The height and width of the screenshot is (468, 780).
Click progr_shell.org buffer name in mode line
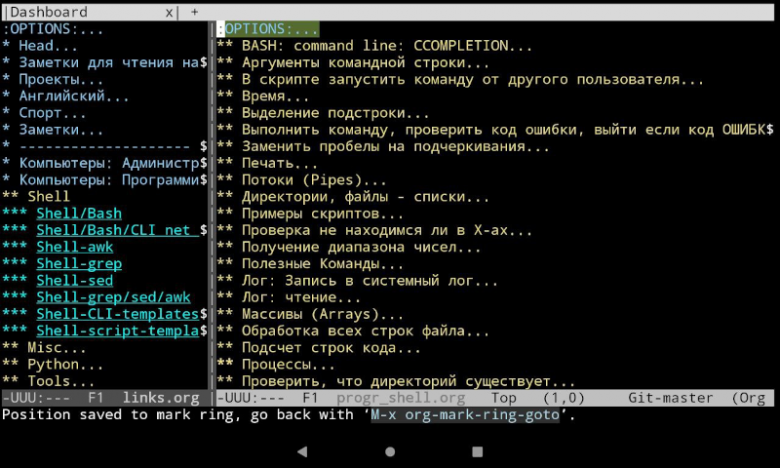point(400,398)
